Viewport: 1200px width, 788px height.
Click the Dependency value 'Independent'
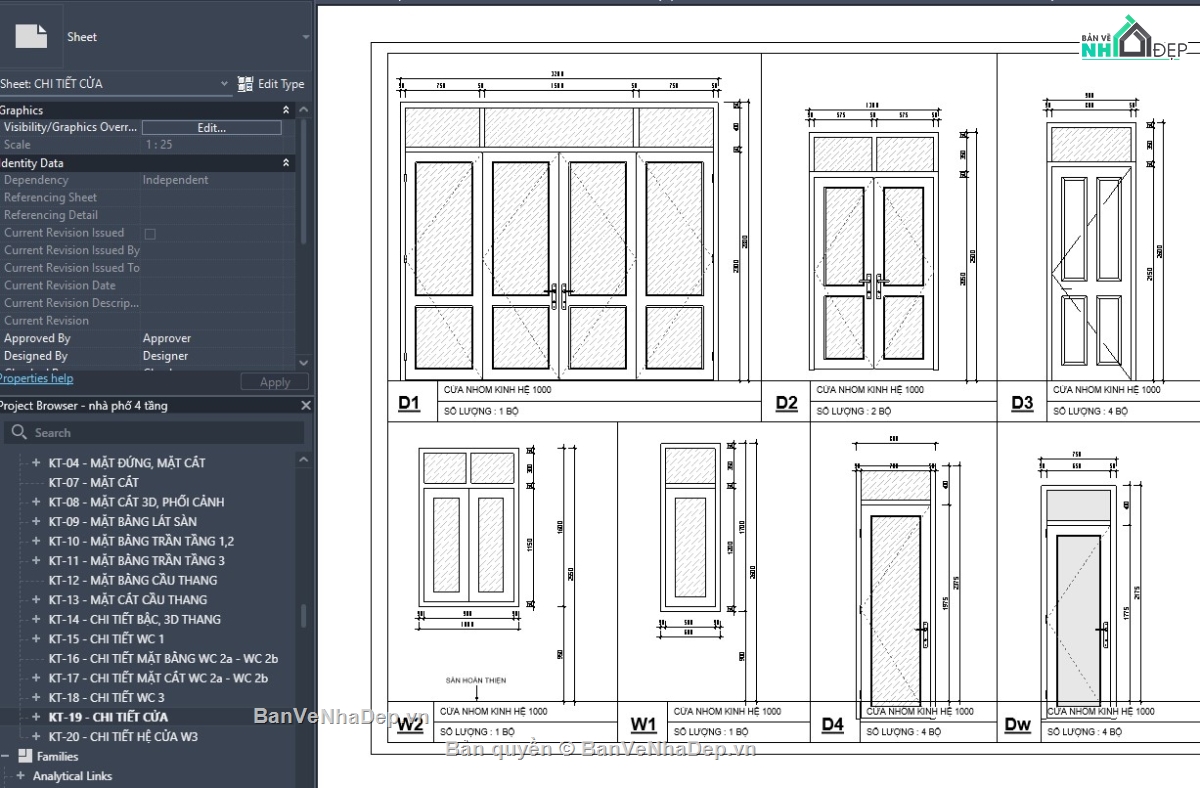coord(176,180)
